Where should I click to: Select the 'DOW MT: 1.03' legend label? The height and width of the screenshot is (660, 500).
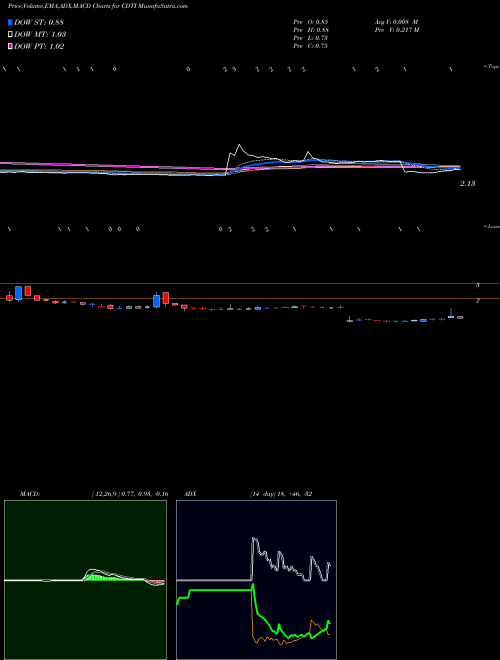[40, 35]
